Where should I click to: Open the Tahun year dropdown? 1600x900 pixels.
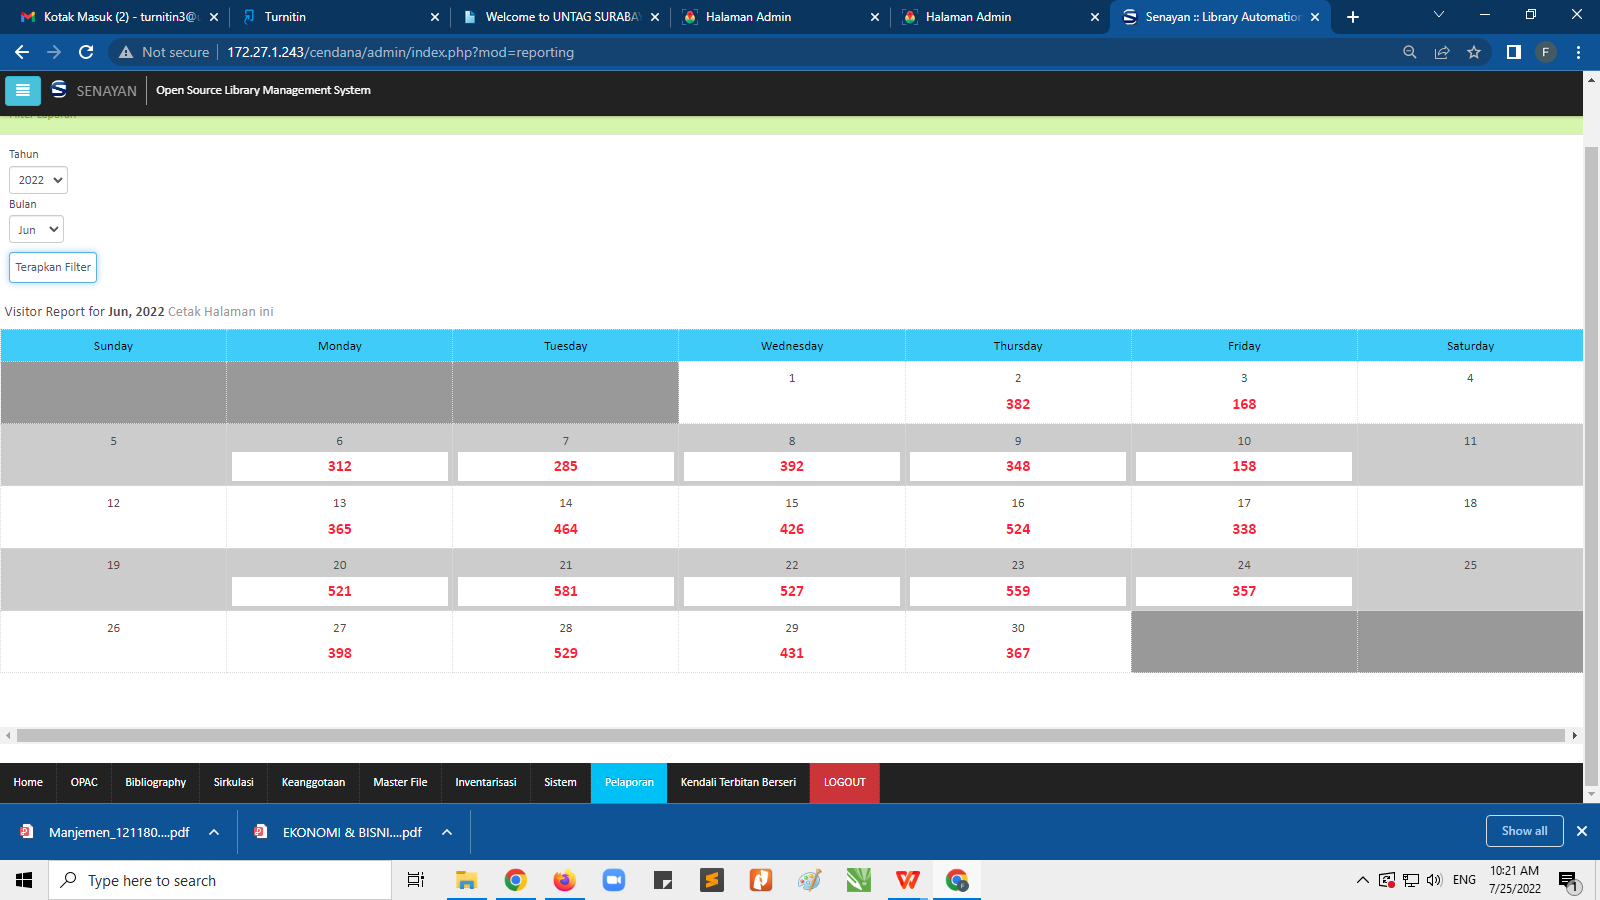(x=39, y=180)
